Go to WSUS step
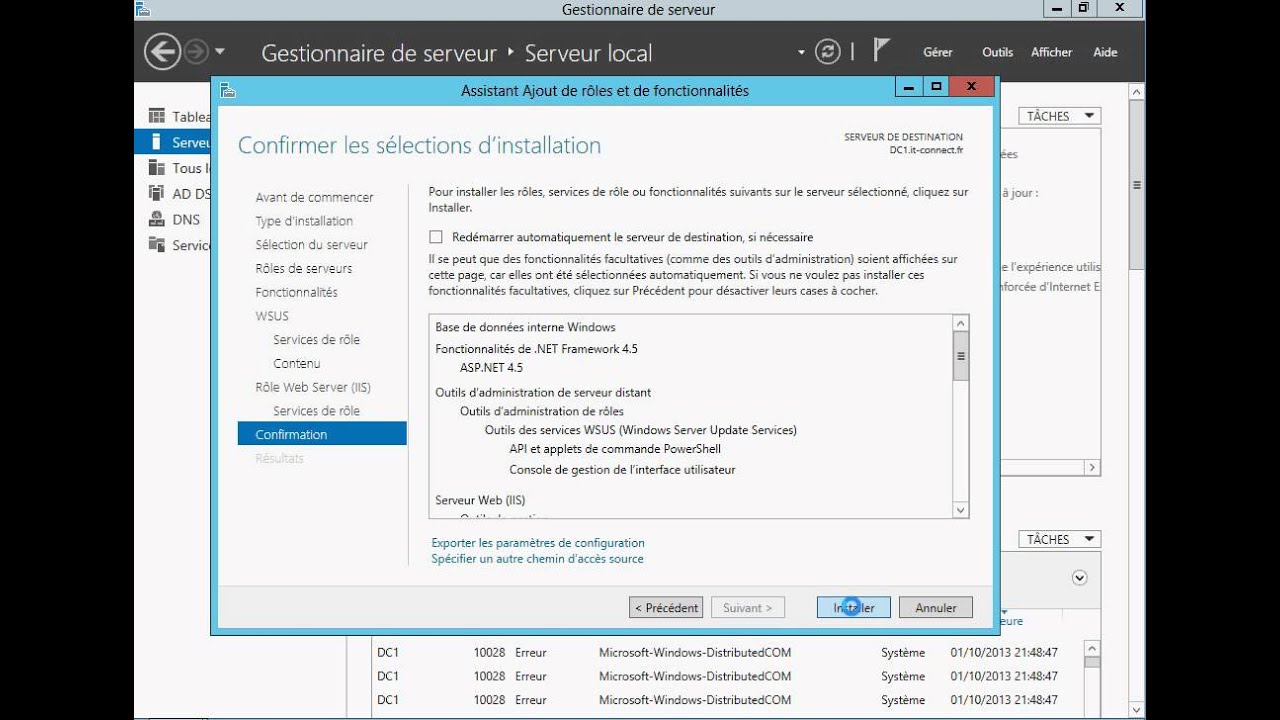 click(272, 316)
